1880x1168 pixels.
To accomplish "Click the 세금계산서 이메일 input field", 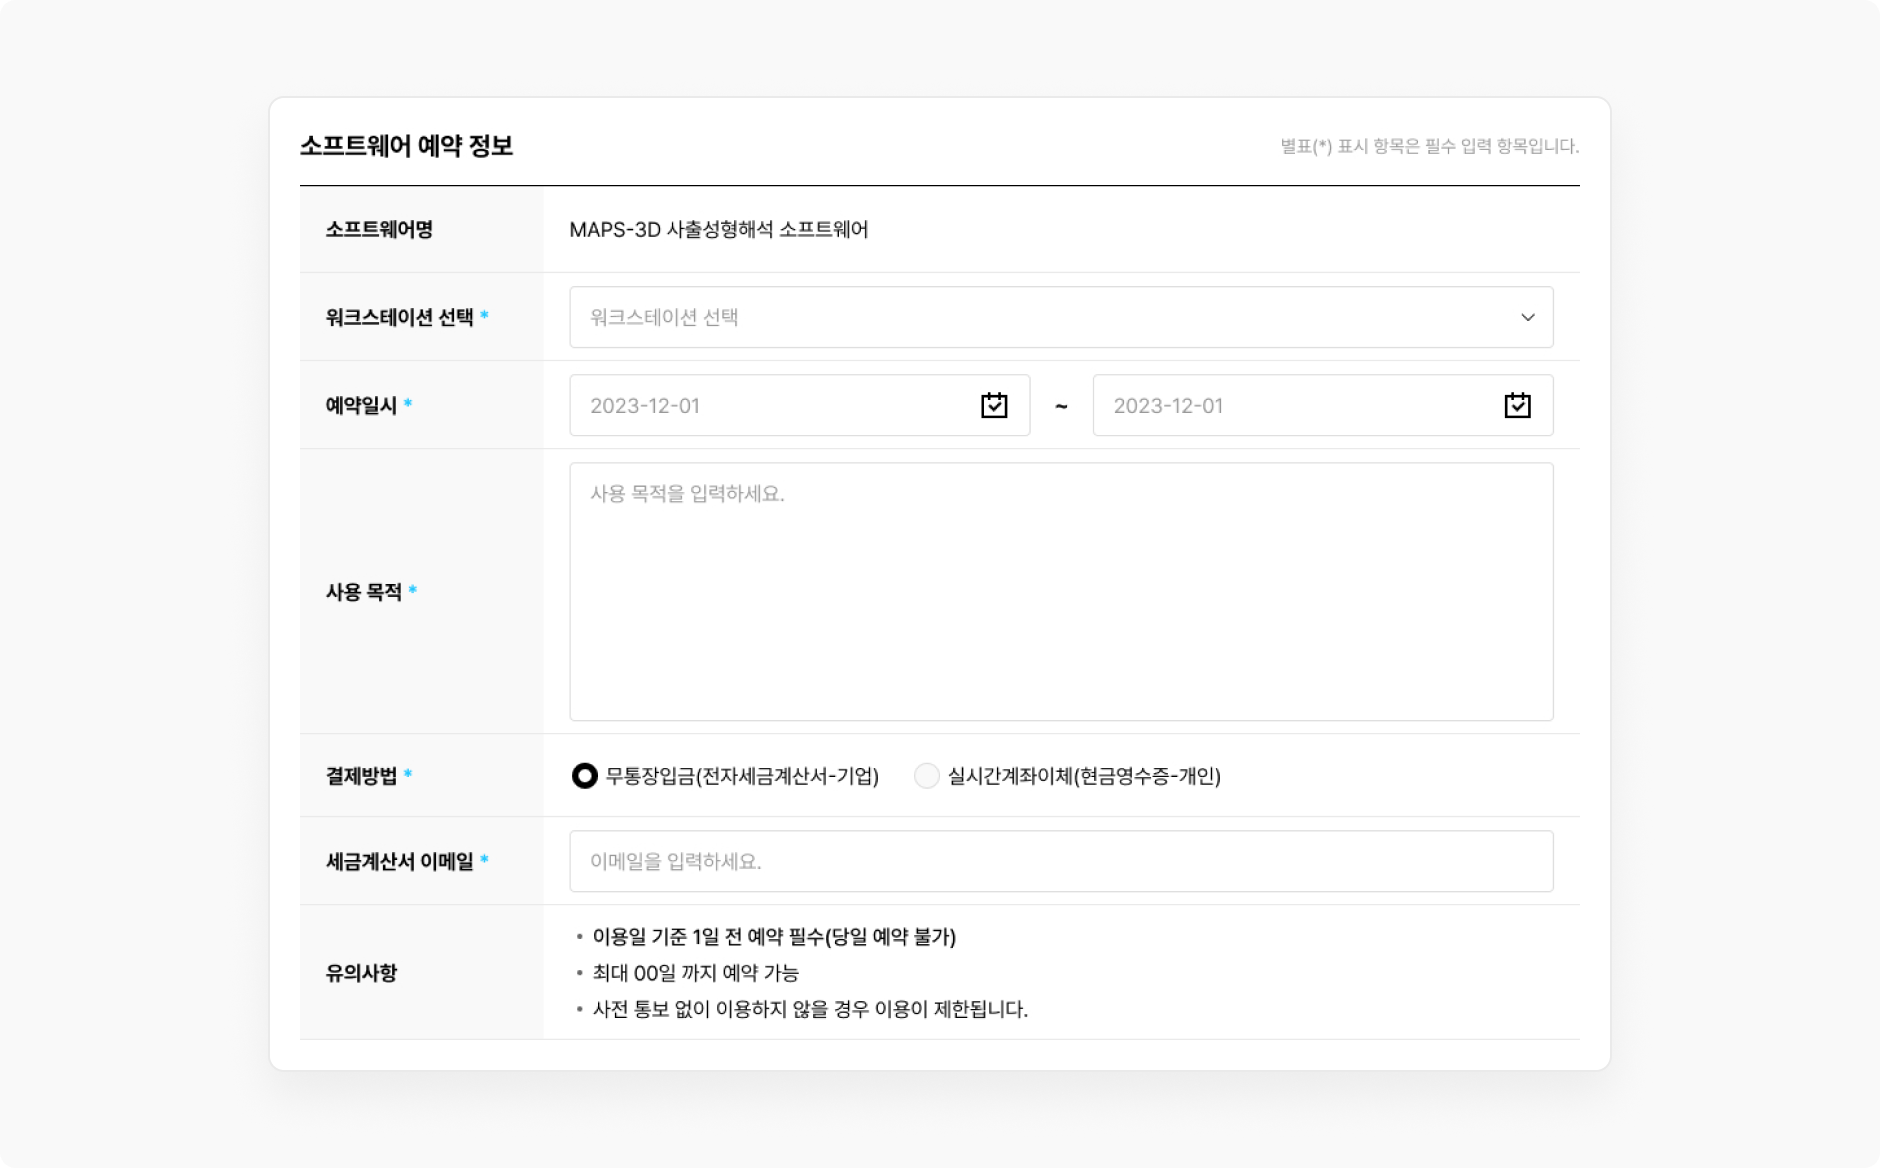I will (1060, 861).
